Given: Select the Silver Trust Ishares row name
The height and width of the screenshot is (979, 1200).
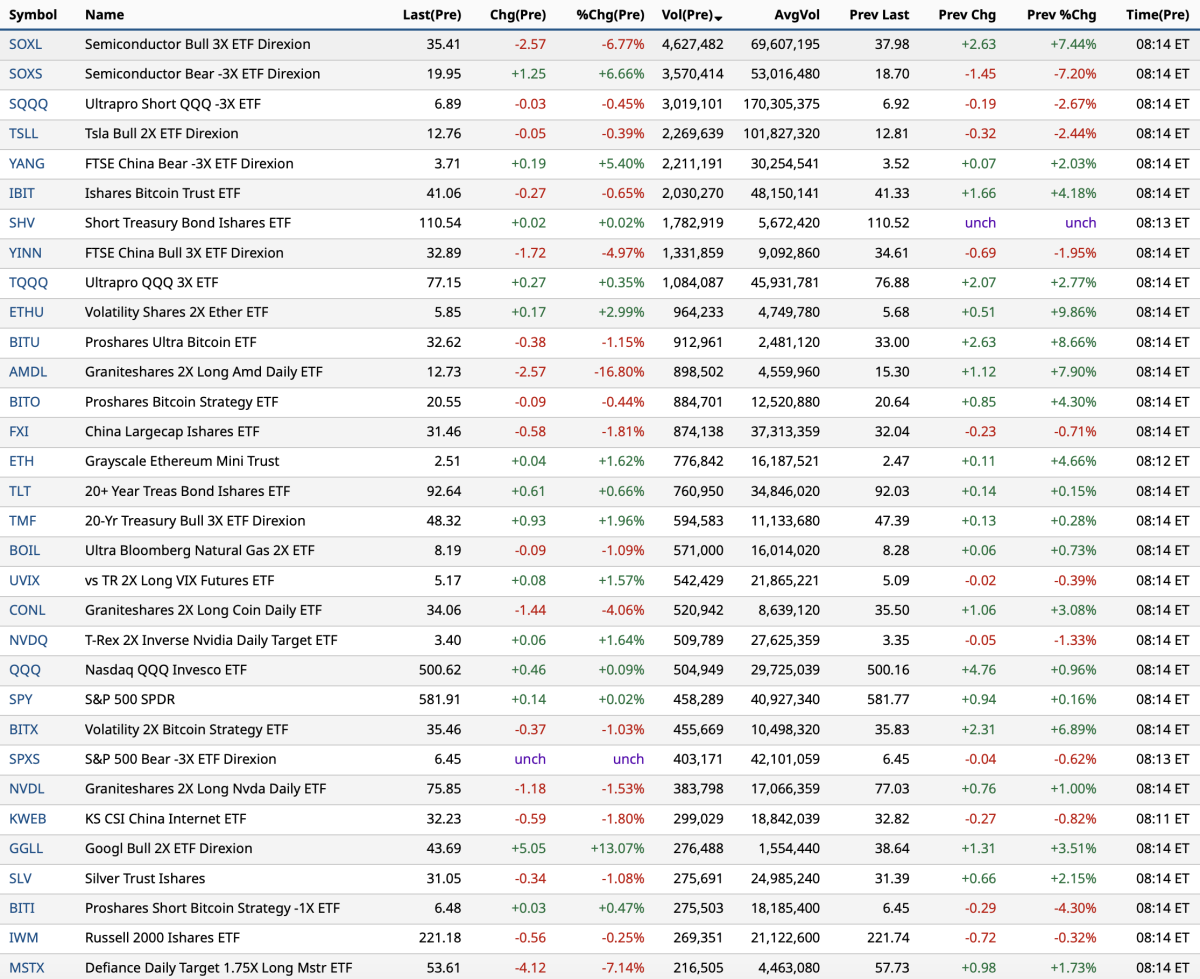Looking at the screenshot, I should tap(145, 878).
